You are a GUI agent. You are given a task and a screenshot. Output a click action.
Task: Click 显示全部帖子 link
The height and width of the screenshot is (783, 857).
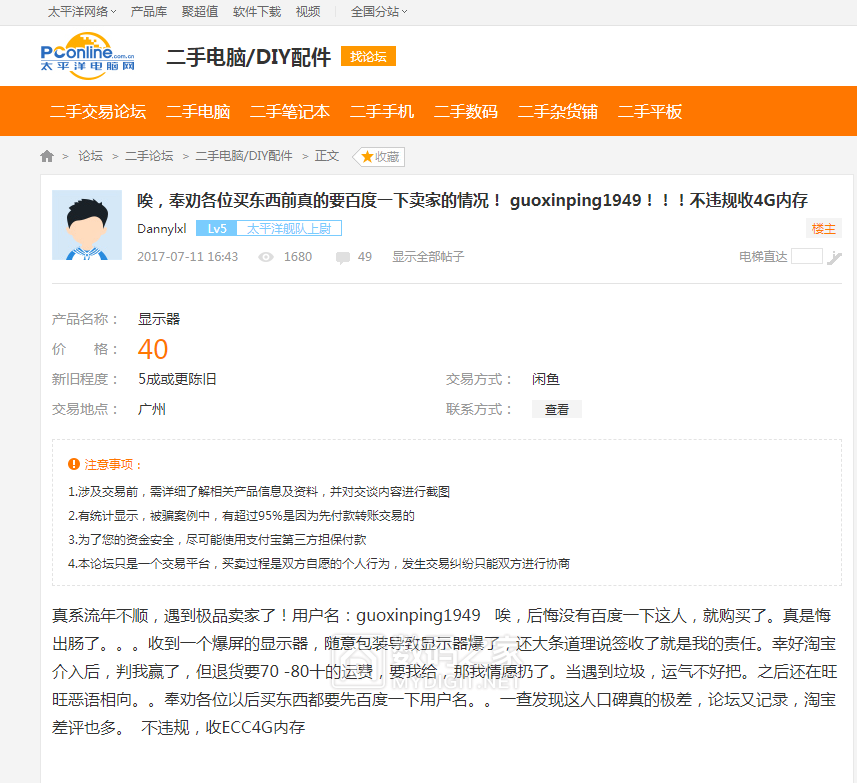428,257
